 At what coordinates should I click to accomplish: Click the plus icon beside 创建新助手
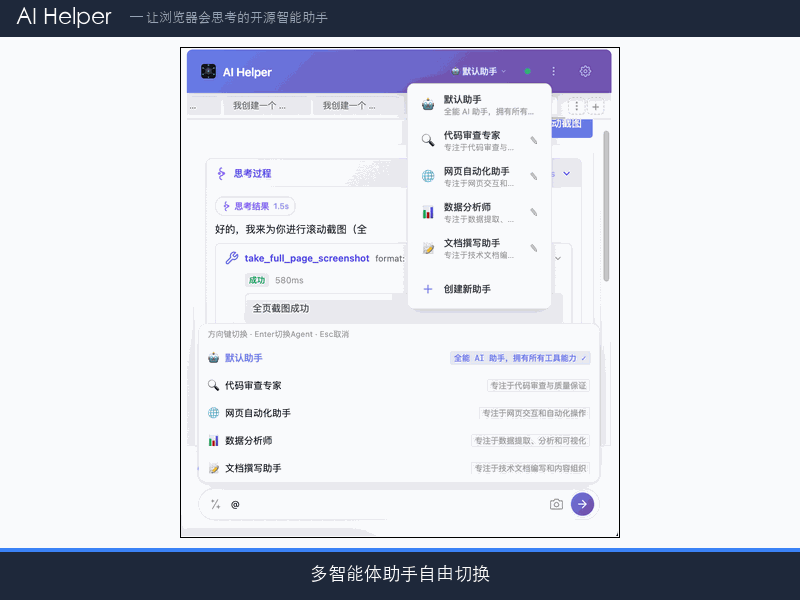[x=428, y=289]
